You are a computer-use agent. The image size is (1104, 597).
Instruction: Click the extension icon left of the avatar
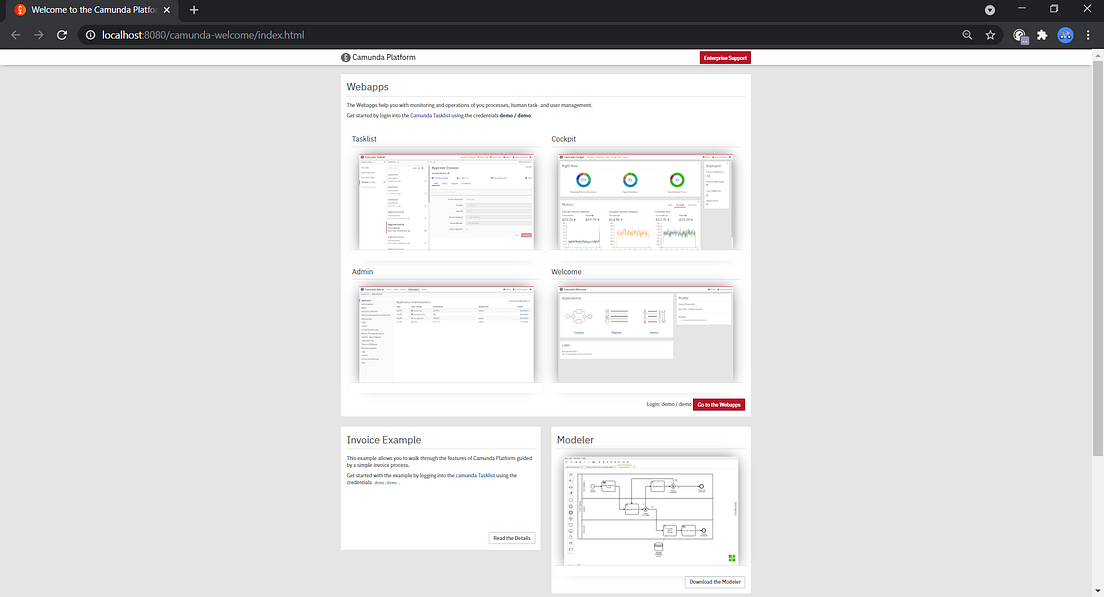pos(1018,34)
